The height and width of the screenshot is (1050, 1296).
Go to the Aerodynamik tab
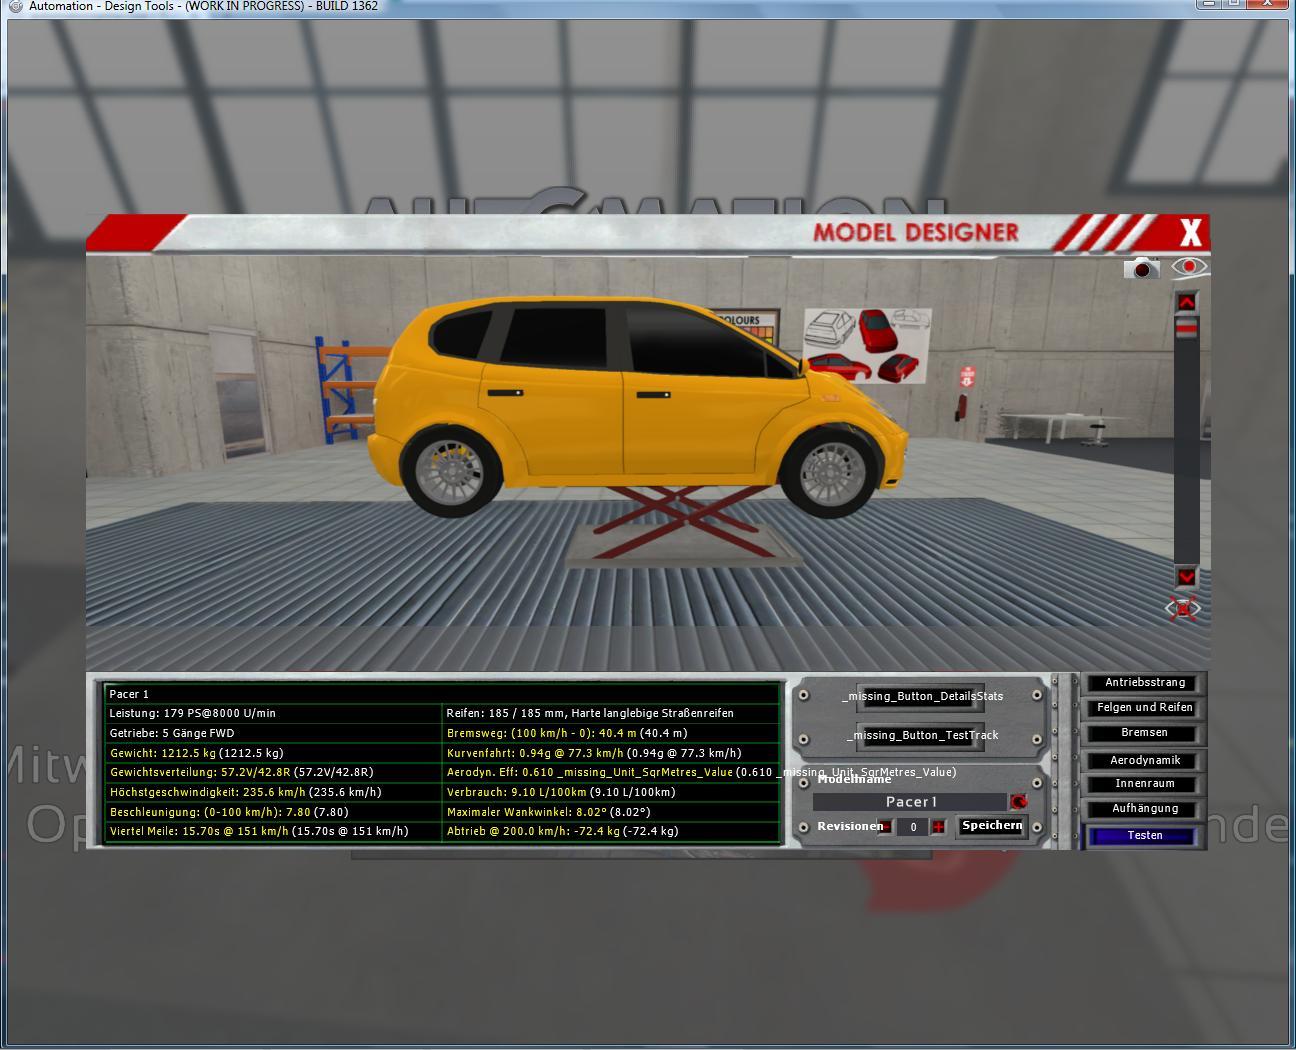pyautogui.click(x=1145, y=760)
